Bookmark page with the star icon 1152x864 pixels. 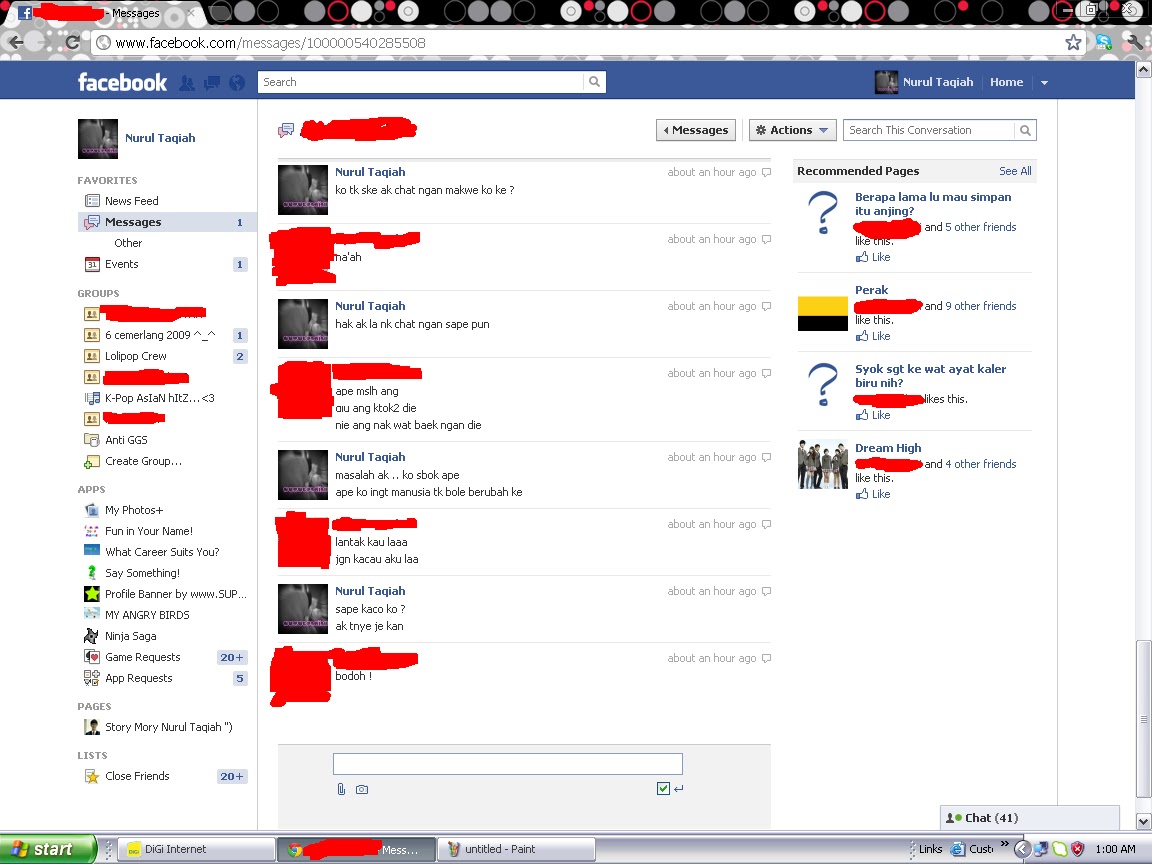1073,43
